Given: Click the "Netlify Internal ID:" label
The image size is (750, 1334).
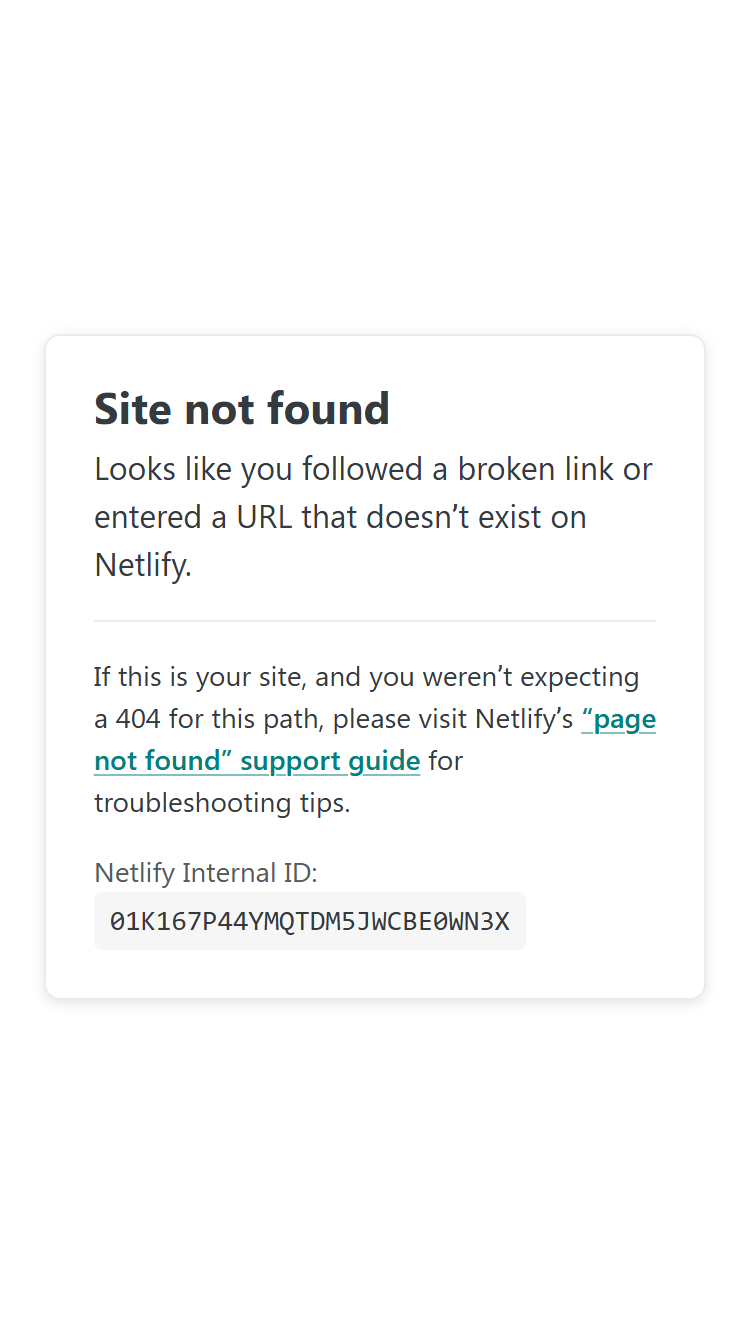Looking at the screenshot, I should (x=206, y=873).
